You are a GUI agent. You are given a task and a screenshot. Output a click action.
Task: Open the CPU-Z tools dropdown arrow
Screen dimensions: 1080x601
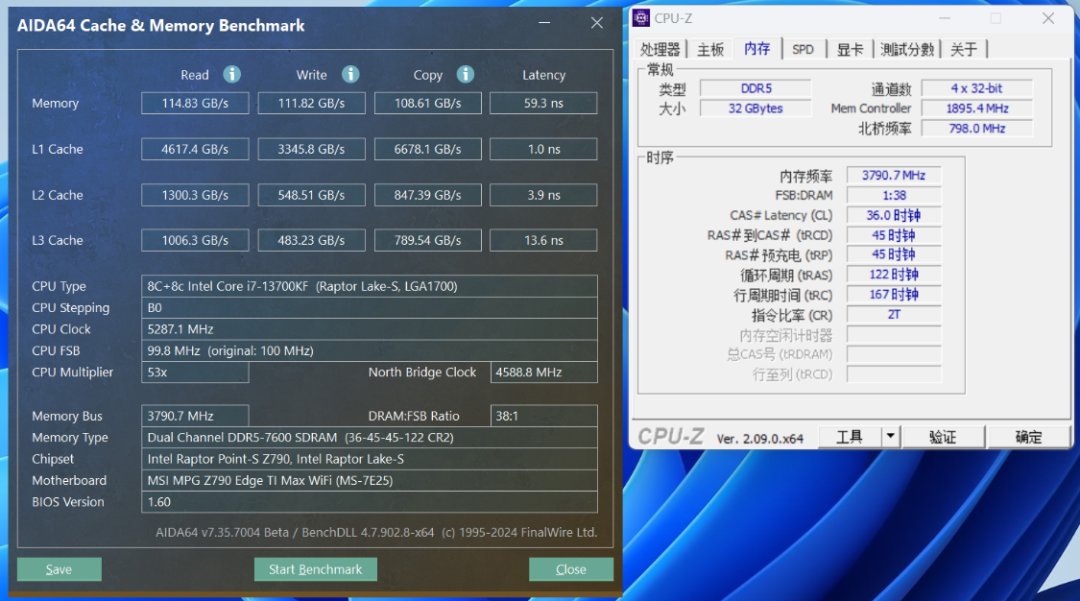(x=890, y=436)
